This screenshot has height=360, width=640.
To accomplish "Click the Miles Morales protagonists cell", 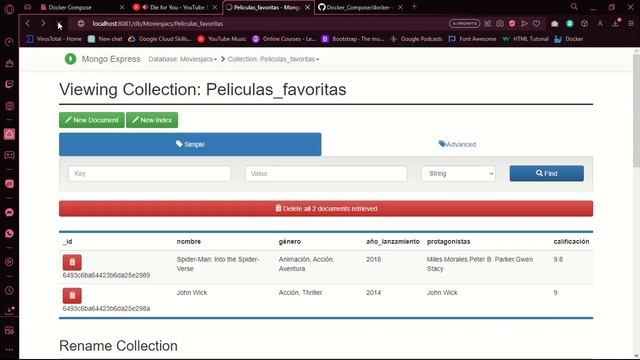I will [x=480, y=264].
